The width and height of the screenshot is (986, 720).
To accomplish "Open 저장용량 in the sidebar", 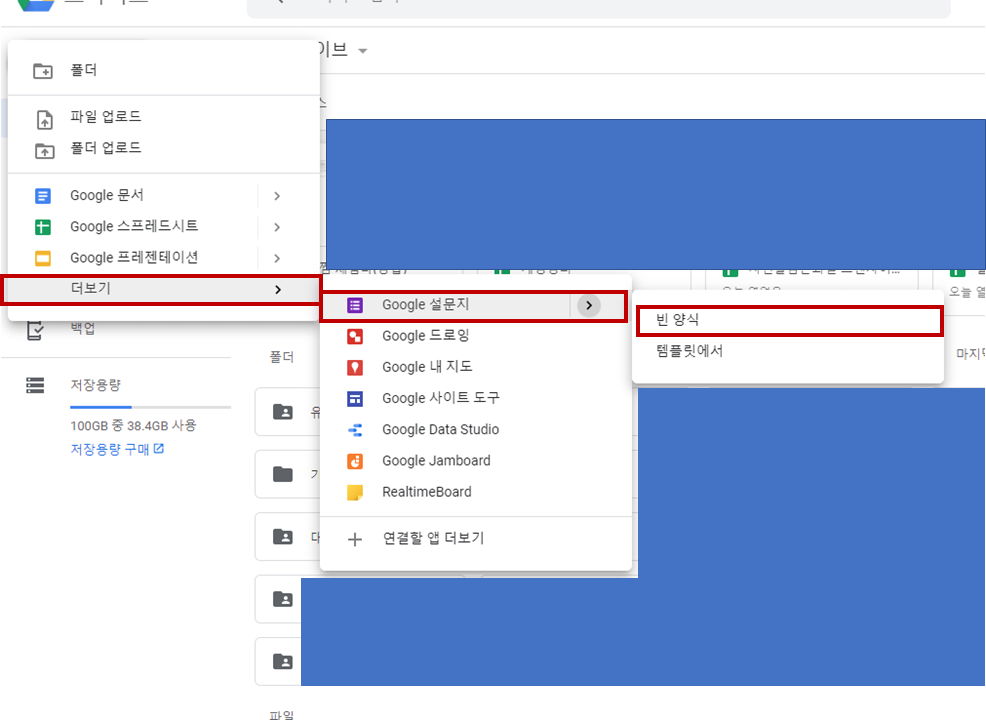I will (95, 385).
